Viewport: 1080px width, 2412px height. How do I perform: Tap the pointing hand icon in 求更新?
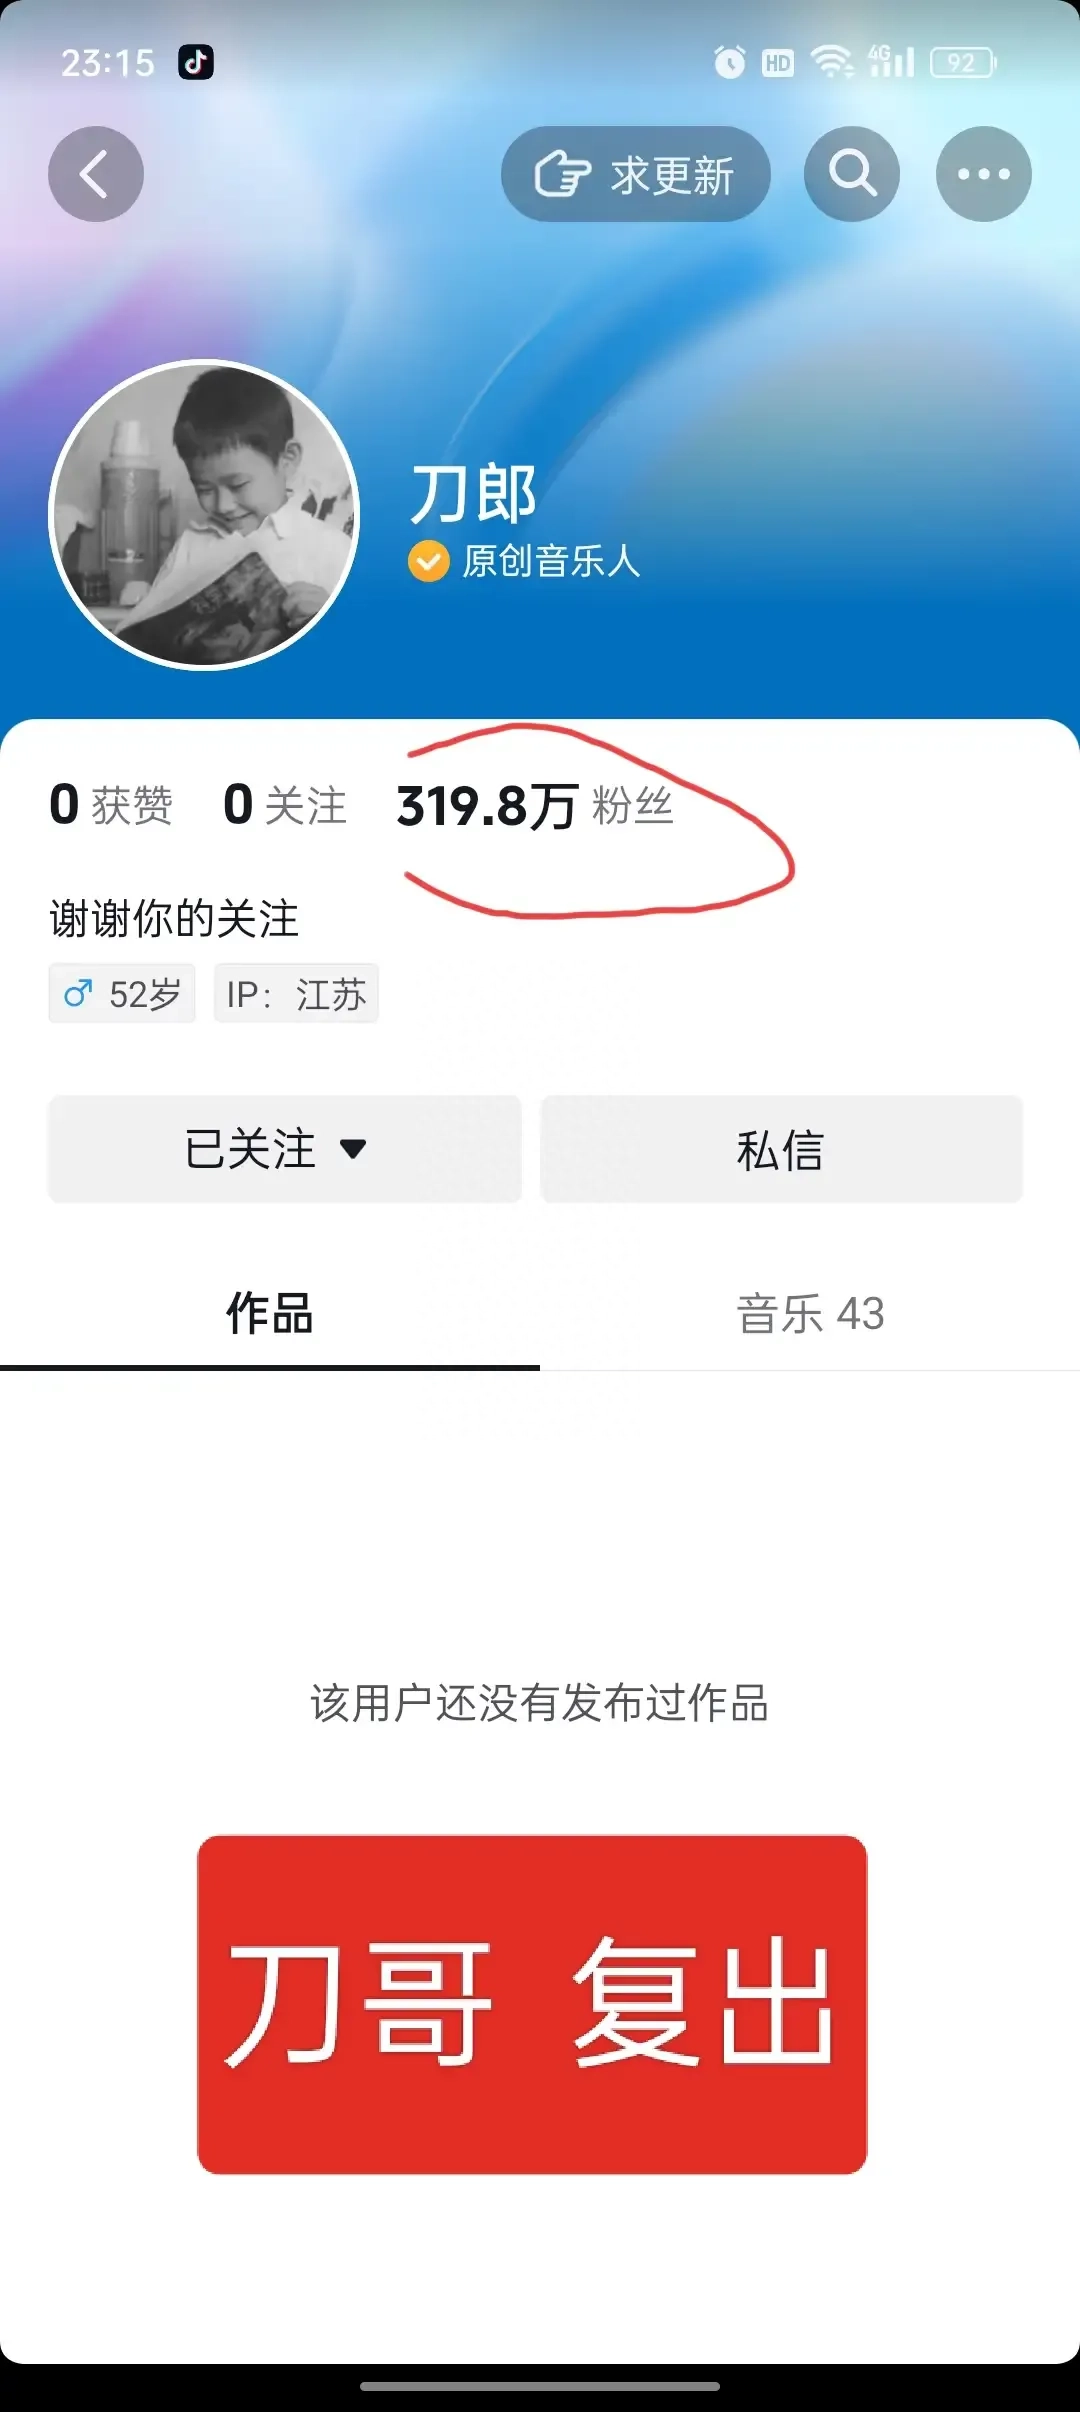click(563, 174)
